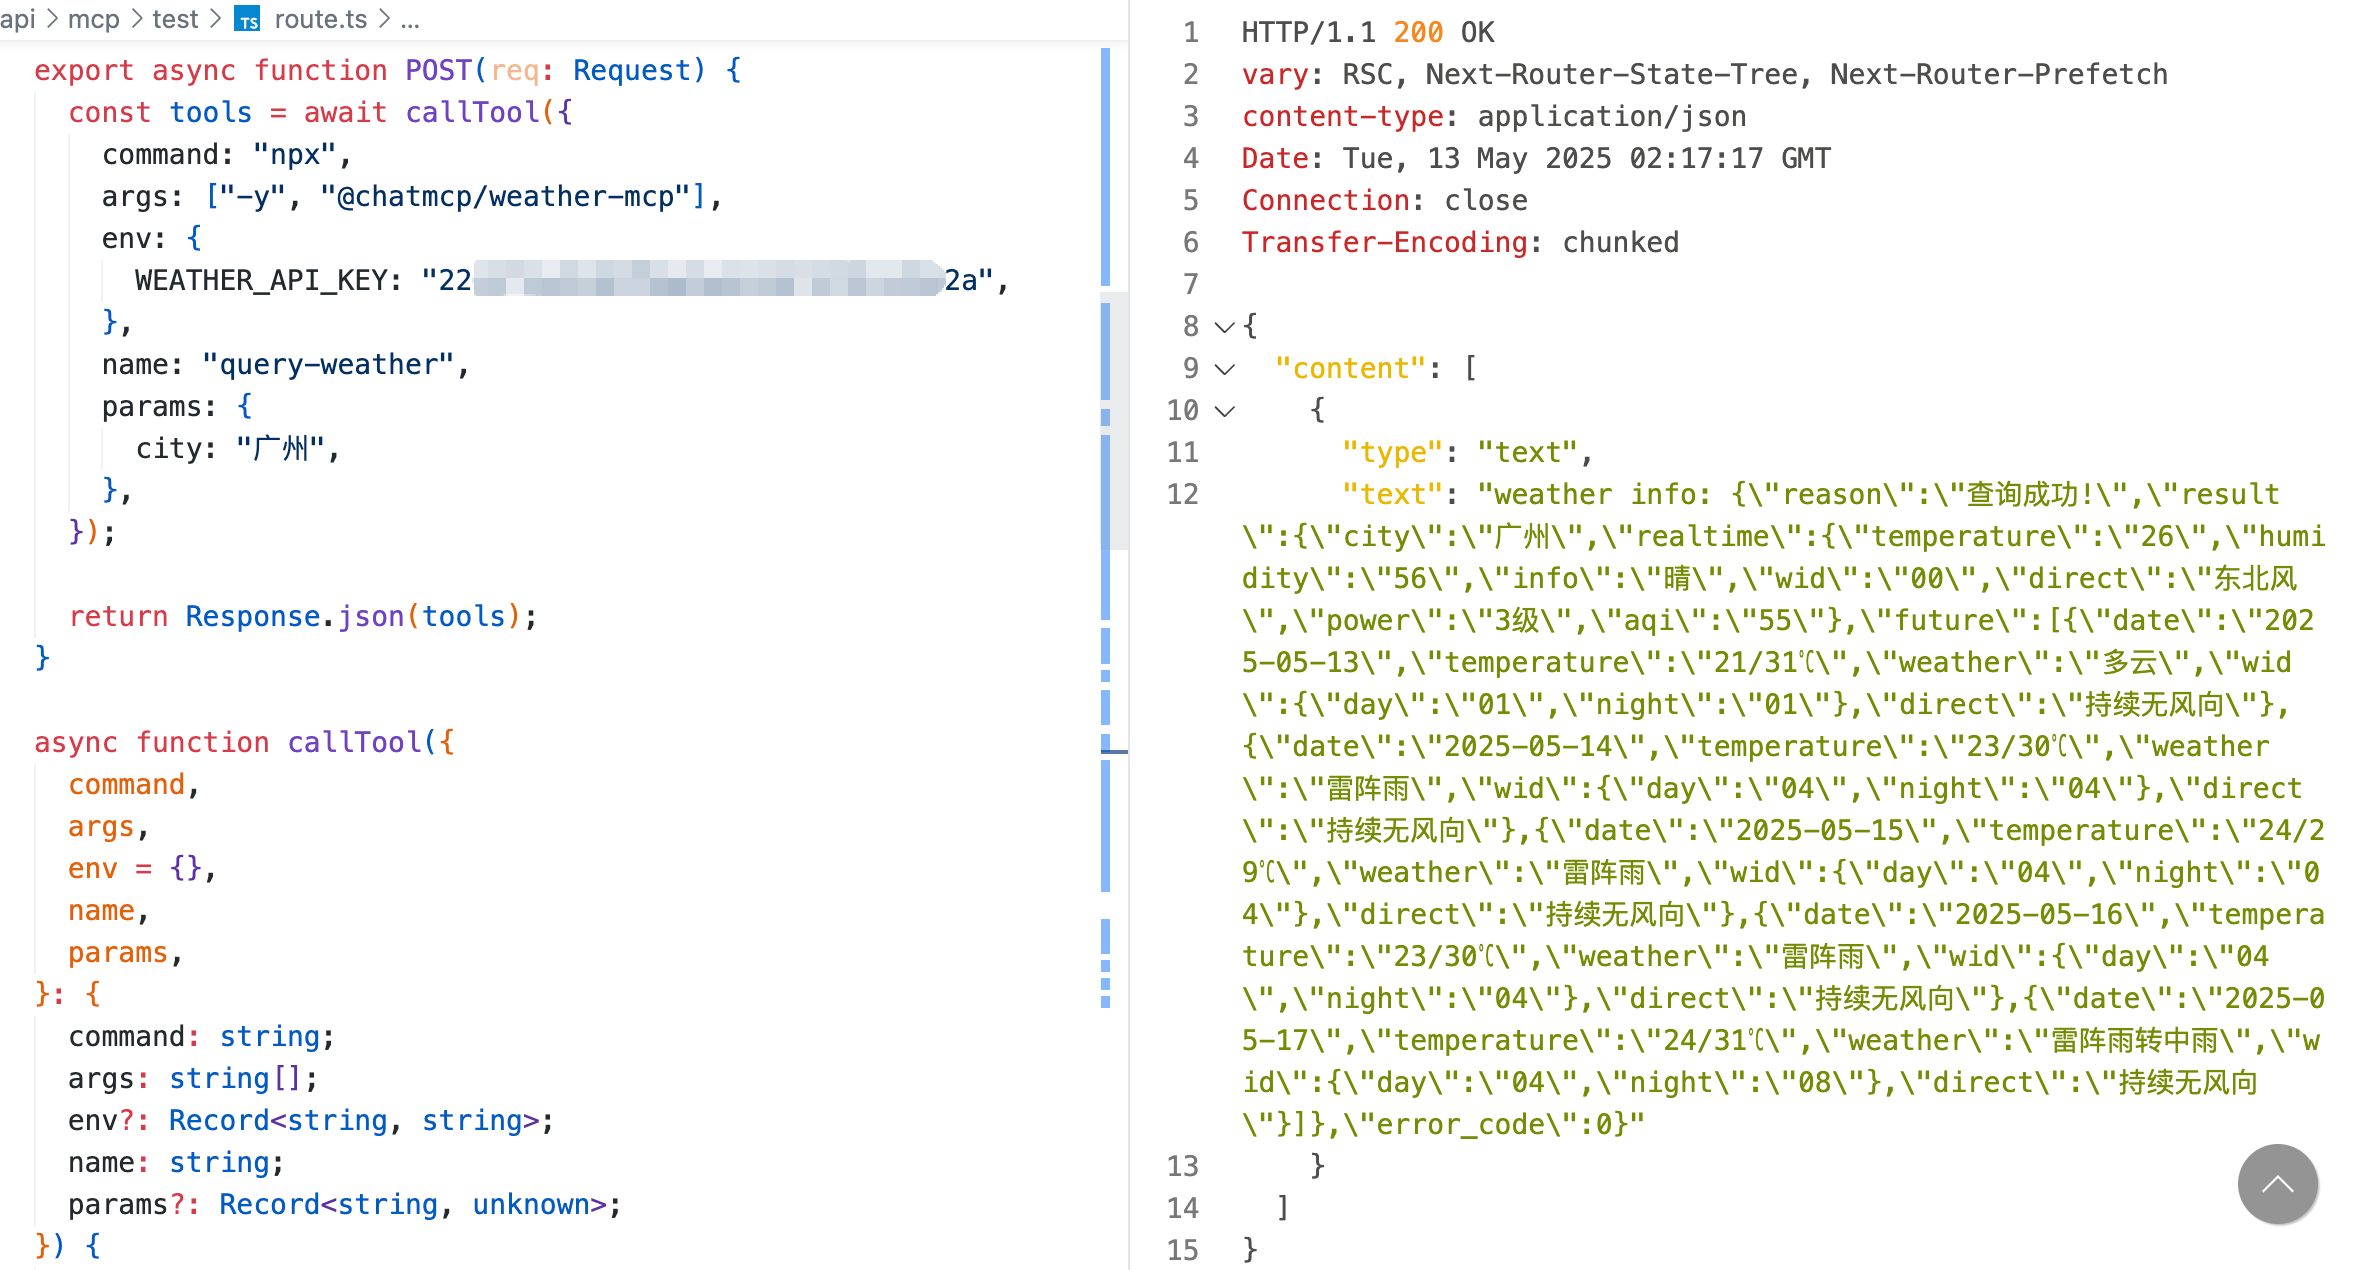Click the callTool call after await
The height and width of the screenshot is (1270, 2358).
[x=473, y=112]
